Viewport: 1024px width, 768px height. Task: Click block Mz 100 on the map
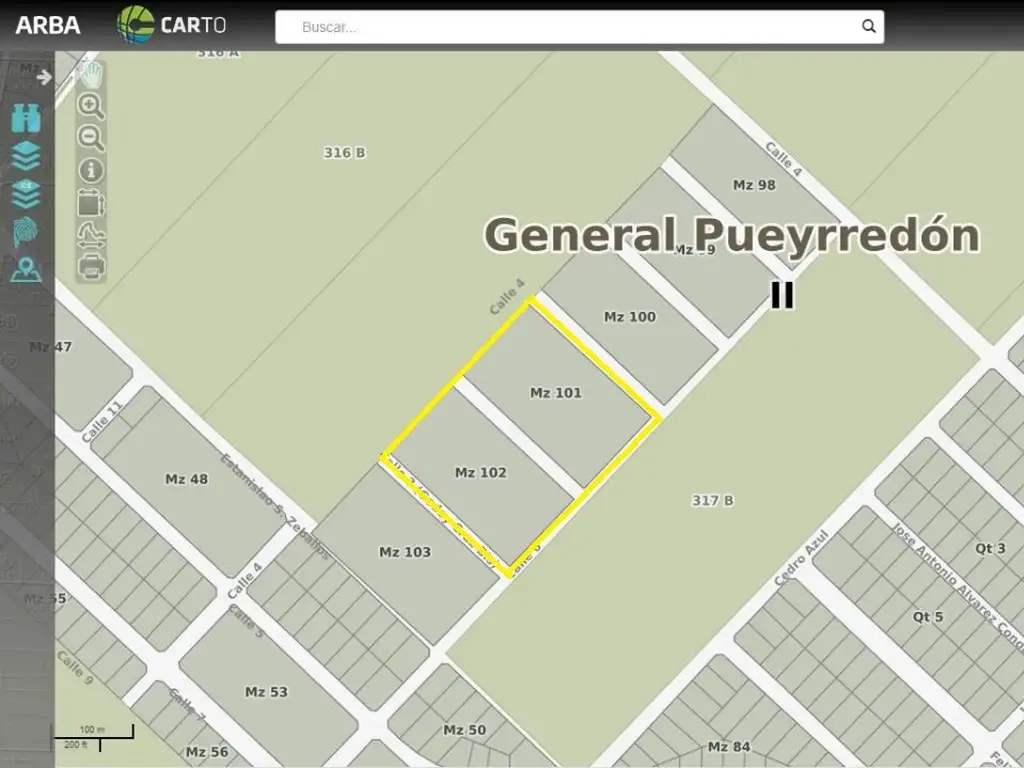(630, 317)
